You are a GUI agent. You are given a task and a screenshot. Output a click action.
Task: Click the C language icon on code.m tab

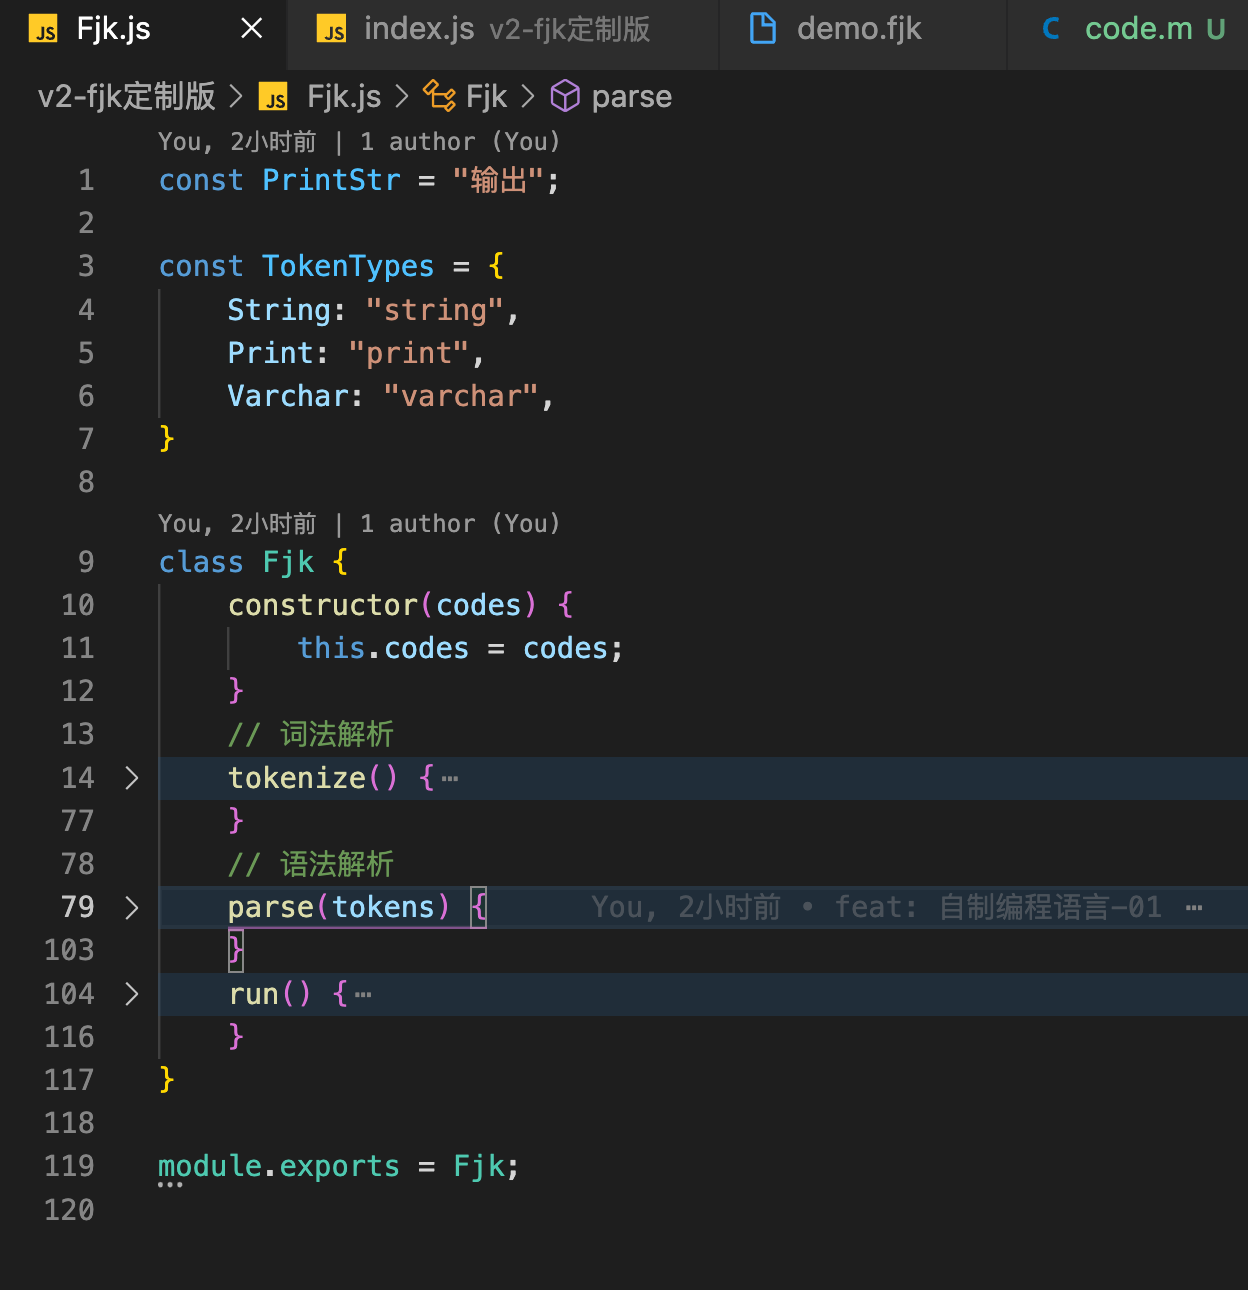[x=1051, y=29]
